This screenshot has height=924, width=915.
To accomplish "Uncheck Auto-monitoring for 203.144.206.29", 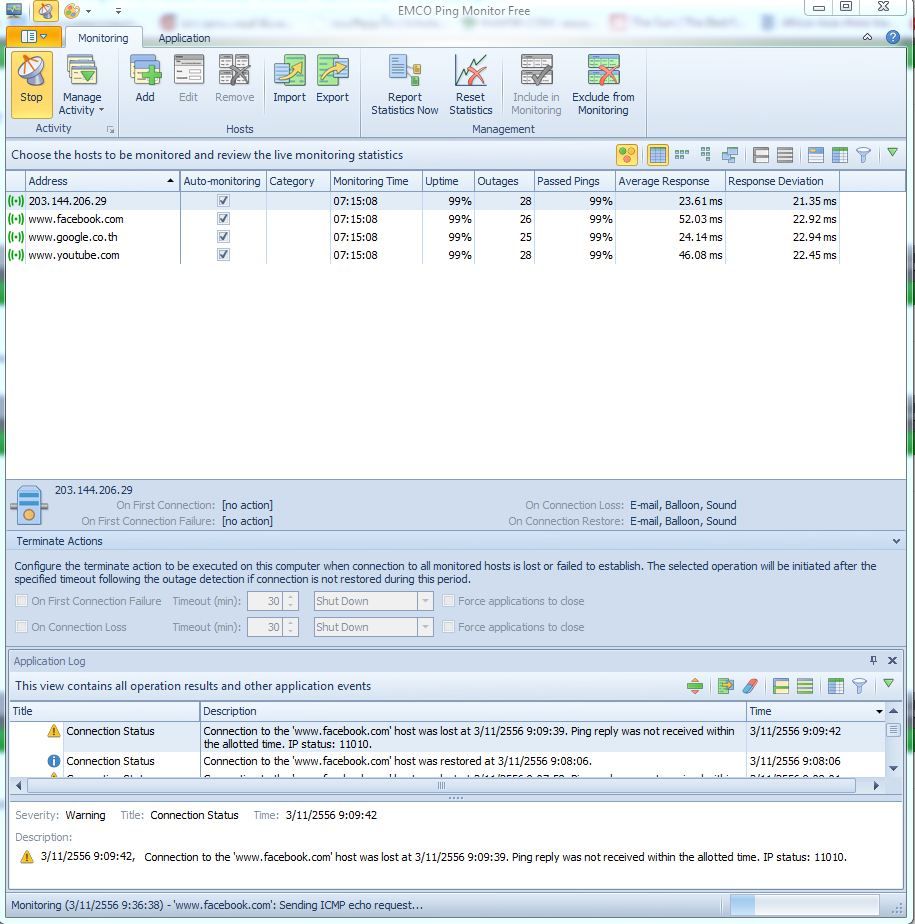I will 223,201.
